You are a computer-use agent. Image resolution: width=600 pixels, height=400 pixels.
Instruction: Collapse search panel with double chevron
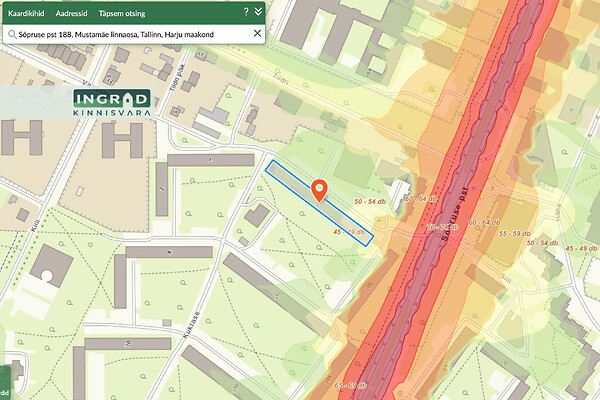click(258, 12)
